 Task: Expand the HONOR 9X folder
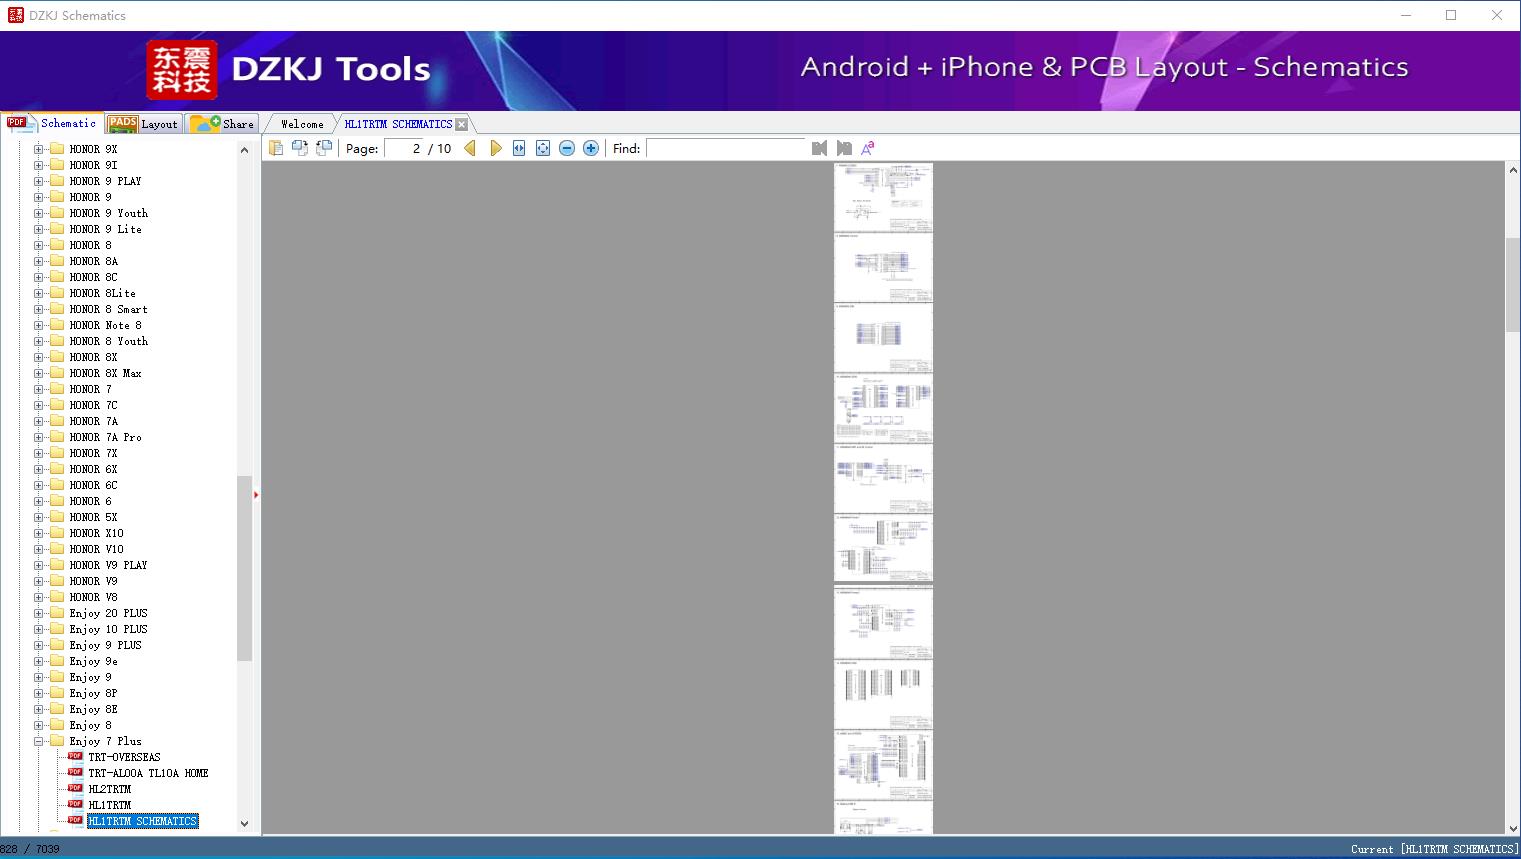39,149
